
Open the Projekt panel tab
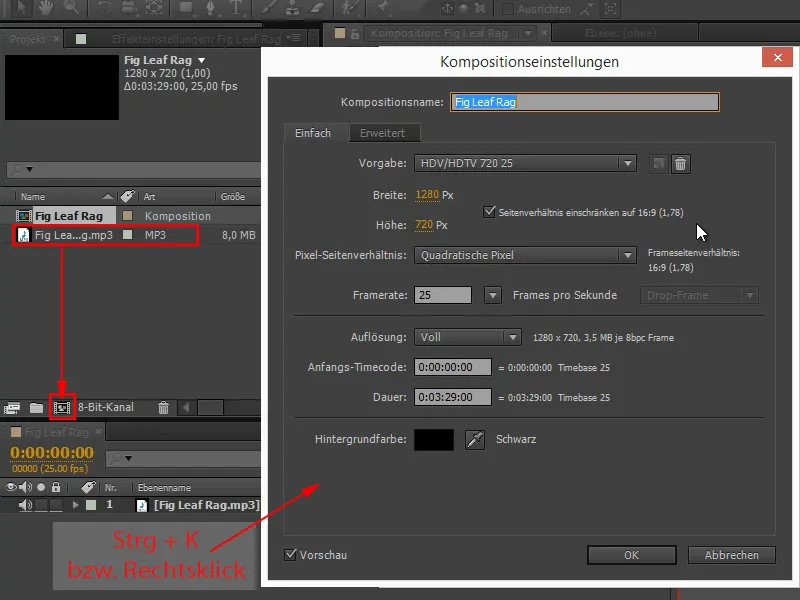tap(28, 39)
